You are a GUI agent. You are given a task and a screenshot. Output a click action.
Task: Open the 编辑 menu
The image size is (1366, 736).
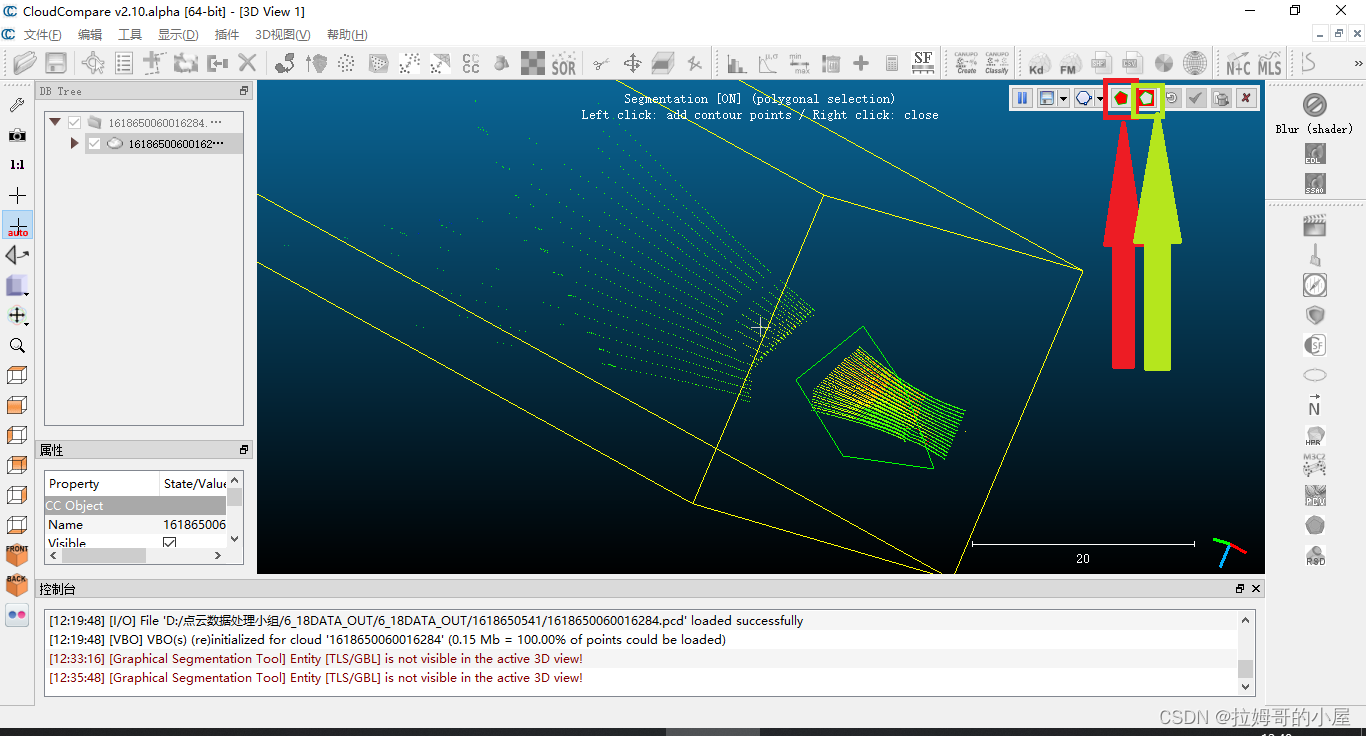tap(90, 35)
